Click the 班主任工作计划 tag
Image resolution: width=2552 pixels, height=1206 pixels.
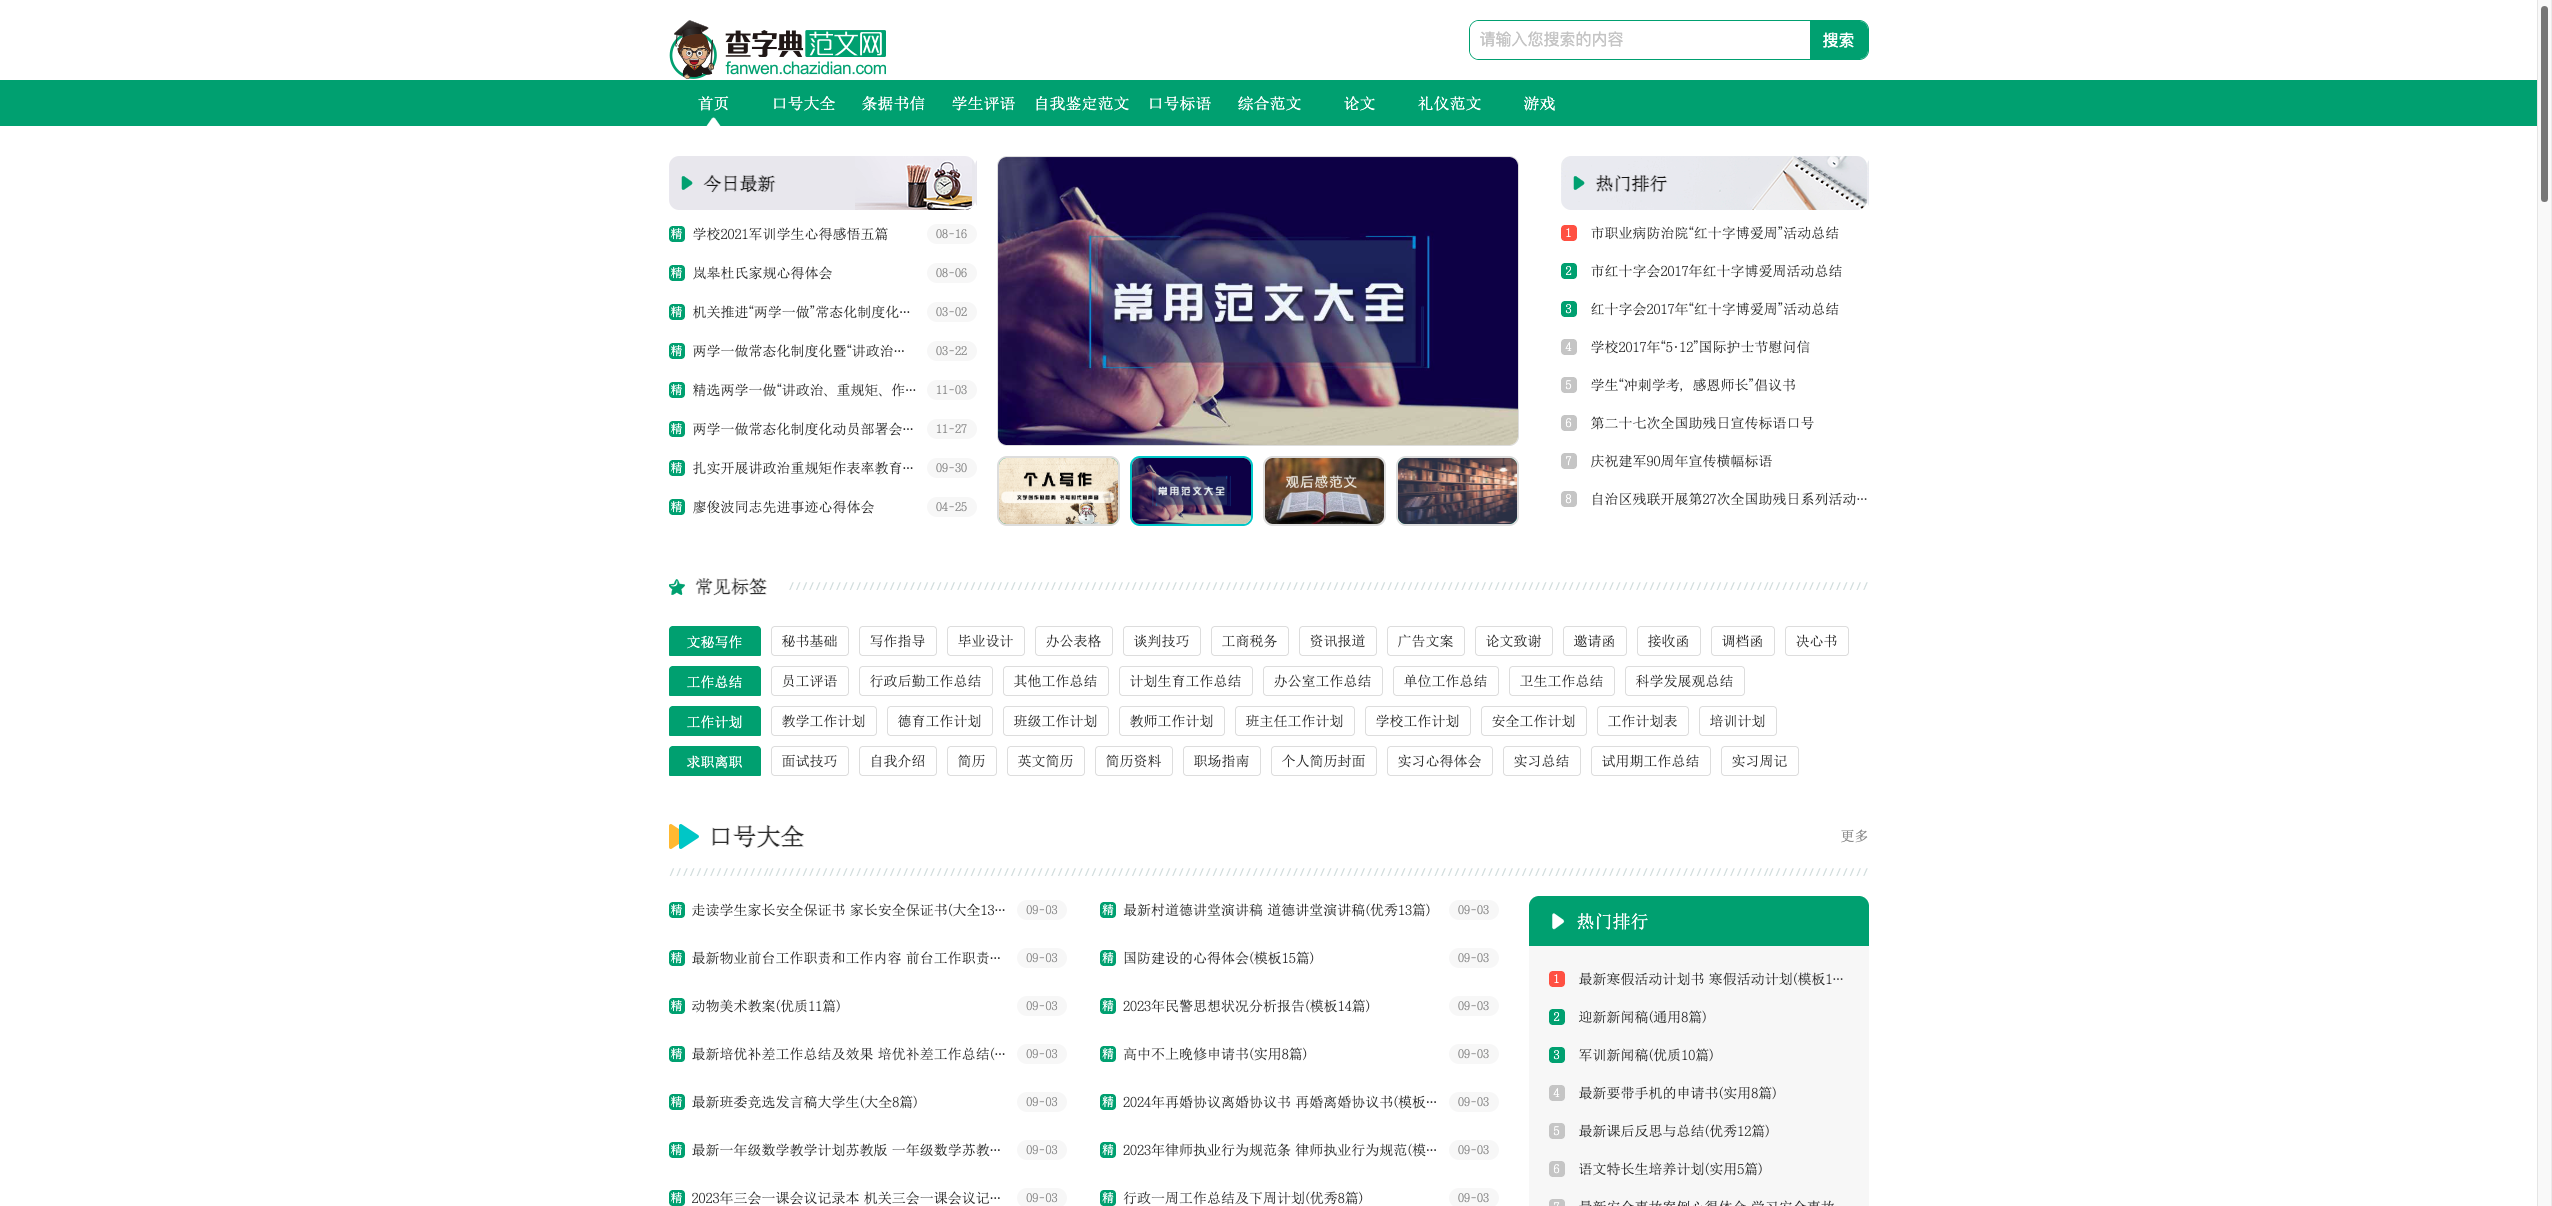coord(1294,721)
